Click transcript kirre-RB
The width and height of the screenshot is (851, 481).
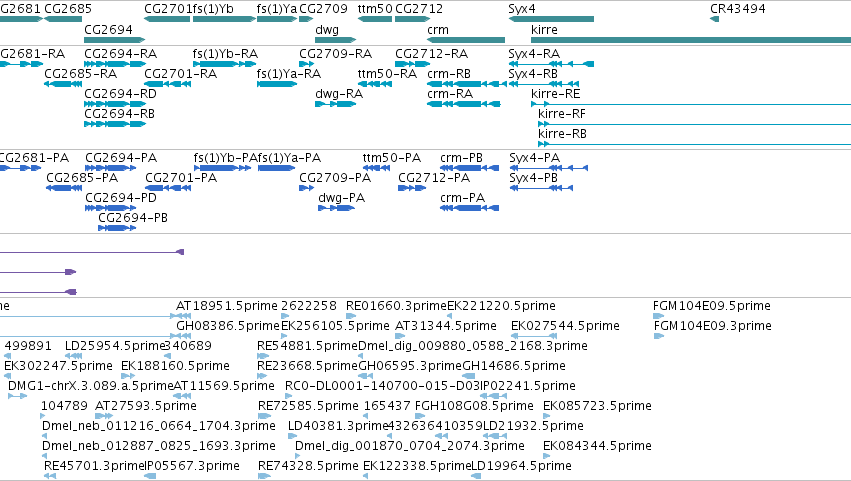[x=562, y=134]
